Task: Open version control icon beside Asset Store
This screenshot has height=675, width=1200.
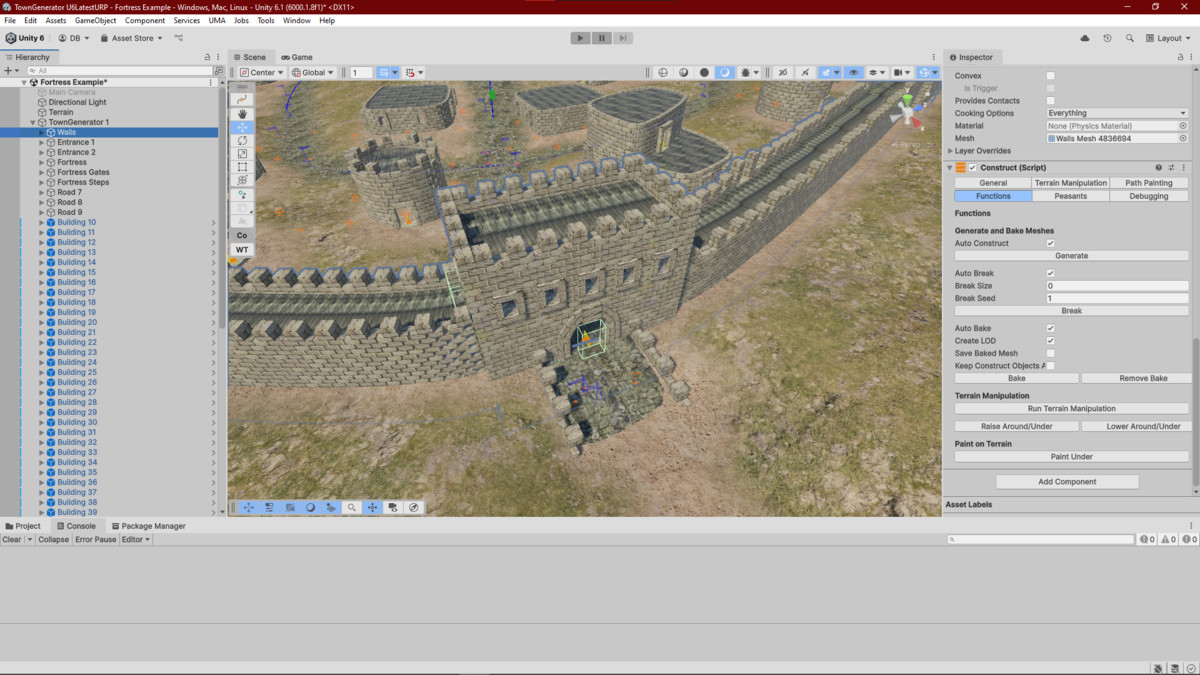Action: (179, 38)
